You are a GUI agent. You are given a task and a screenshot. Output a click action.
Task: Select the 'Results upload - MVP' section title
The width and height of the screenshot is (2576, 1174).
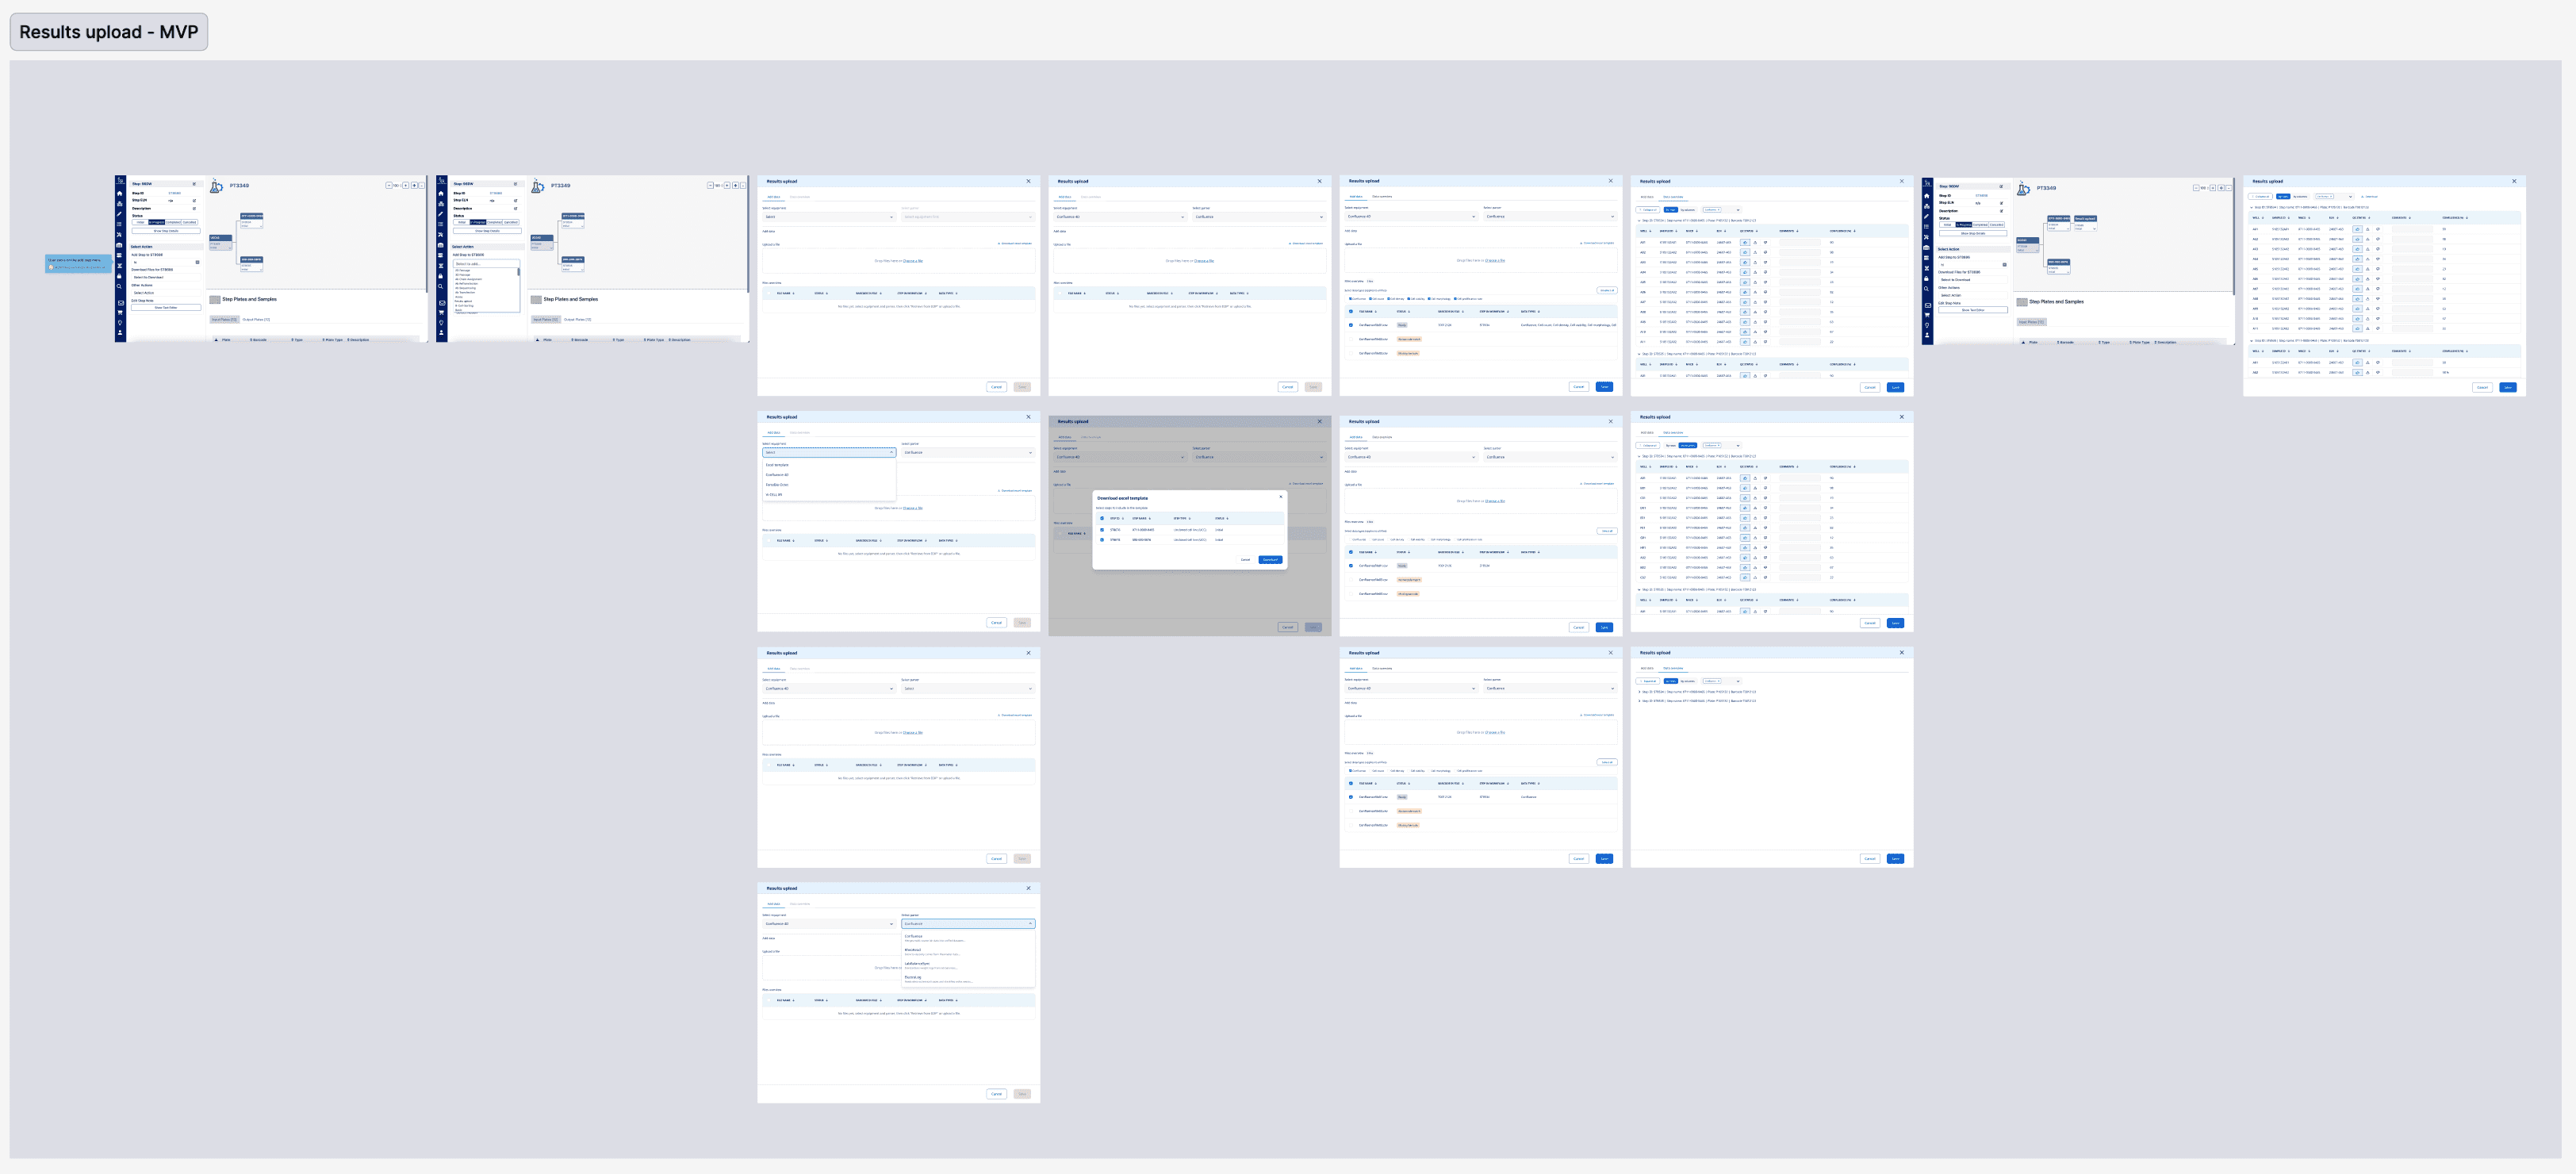(x=108, y=32)
